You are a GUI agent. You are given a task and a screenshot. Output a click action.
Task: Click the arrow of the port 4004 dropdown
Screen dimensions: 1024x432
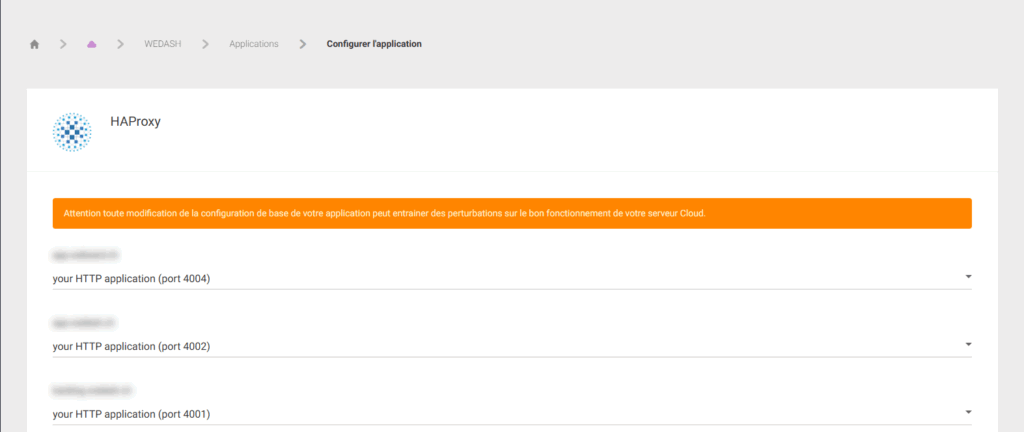(x=968, y=277)
